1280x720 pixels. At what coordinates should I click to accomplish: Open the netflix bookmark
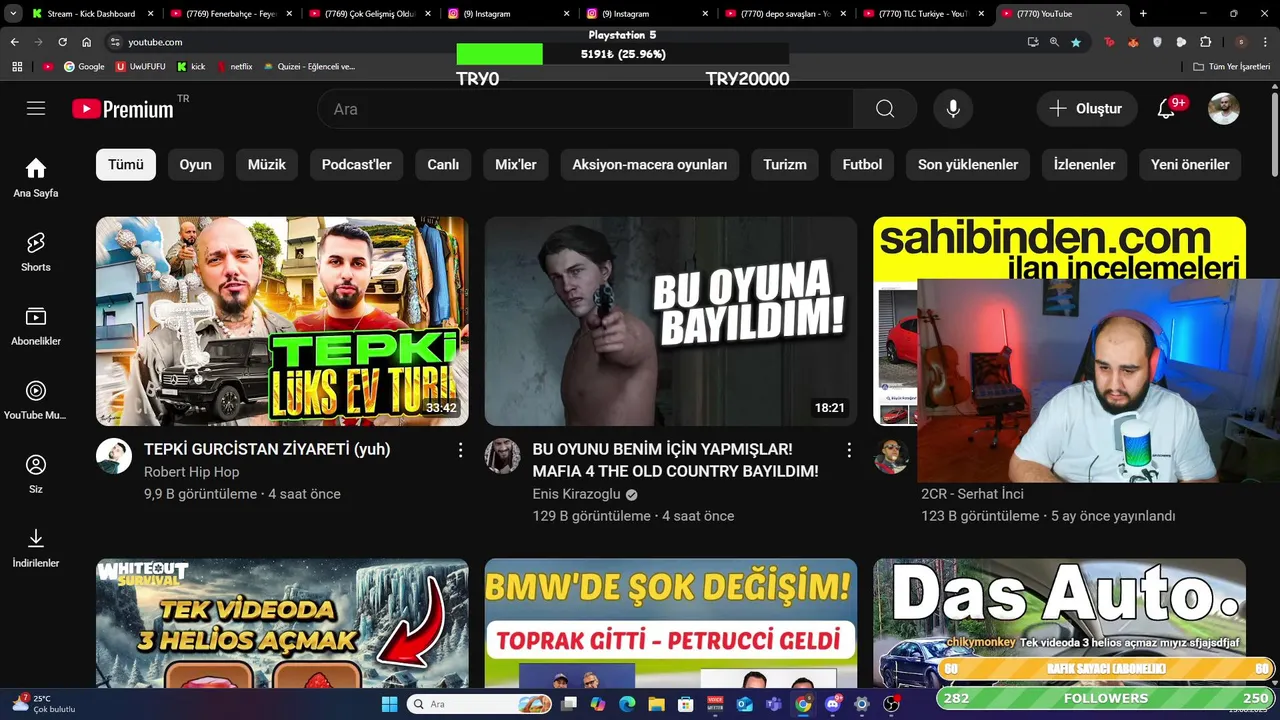[x=235, y=66]
